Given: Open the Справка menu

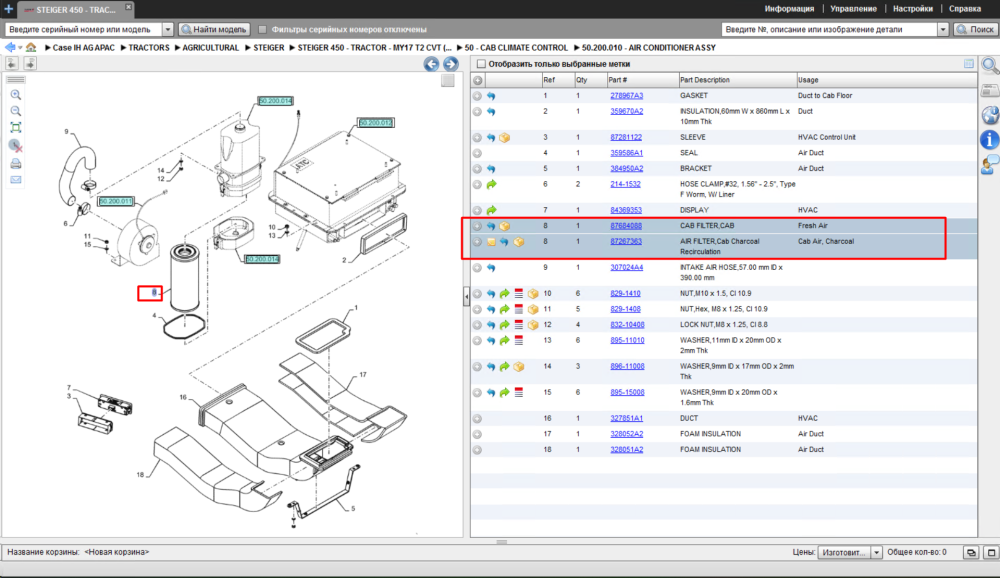Looking at the screenshot, I should (x=965, y=9).
